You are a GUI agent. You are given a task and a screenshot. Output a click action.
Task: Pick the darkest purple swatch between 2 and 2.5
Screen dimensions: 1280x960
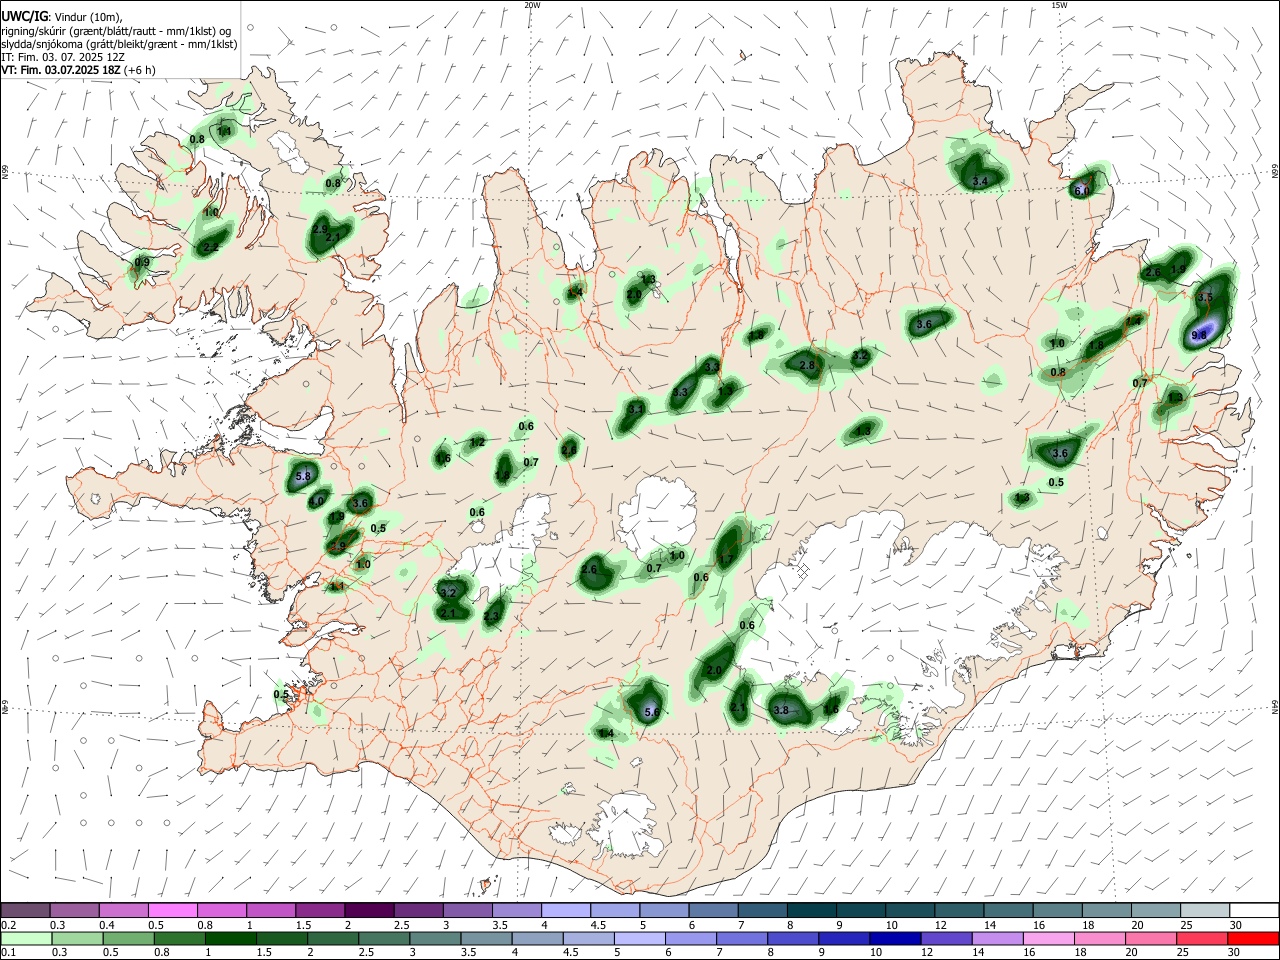[369, 910]
